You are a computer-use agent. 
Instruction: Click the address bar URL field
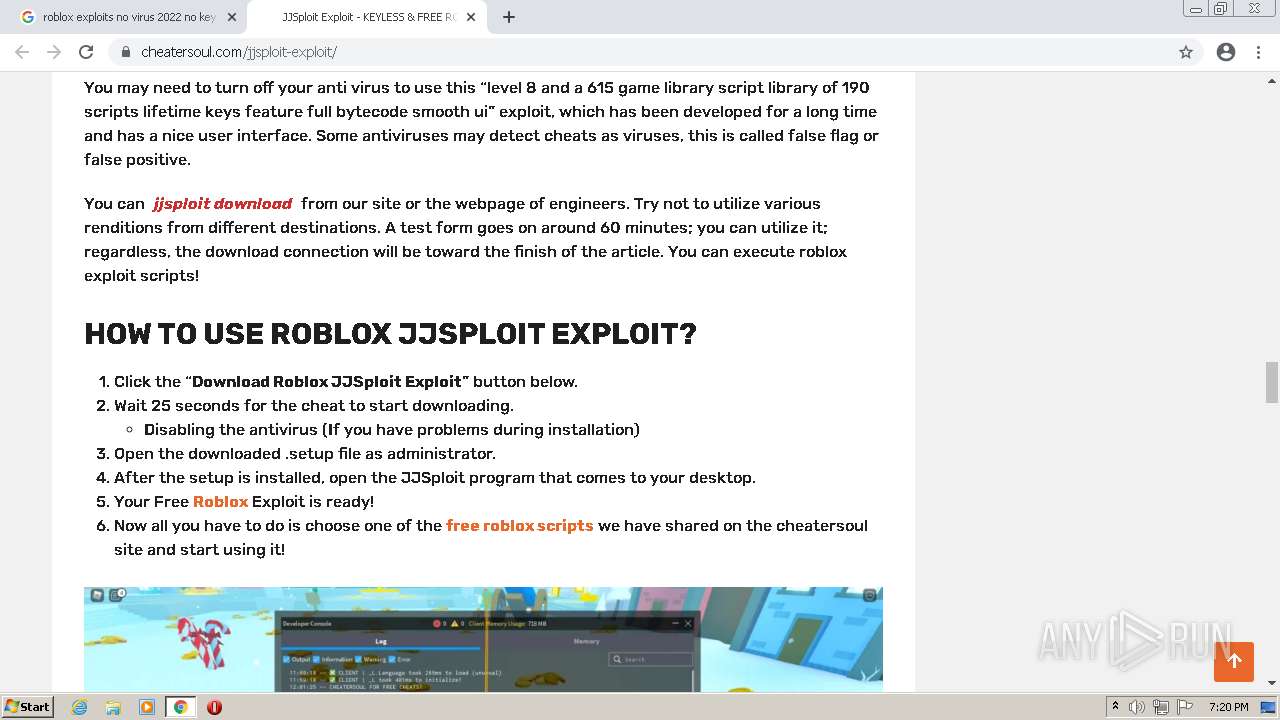640,52
